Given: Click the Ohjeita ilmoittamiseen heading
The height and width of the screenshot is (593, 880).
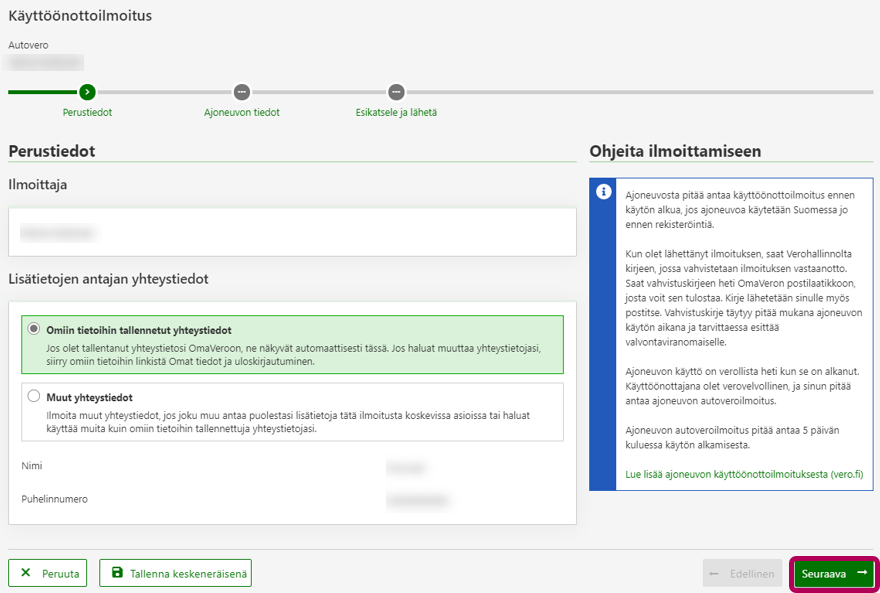Looking at the screenshot, I should tap(675, 151).
